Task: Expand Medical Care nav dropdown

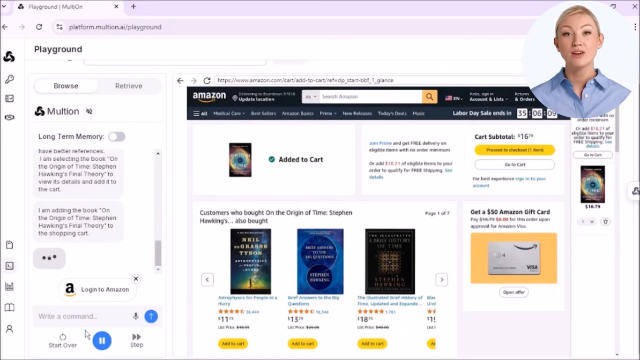Action: click(x=229, y=113)
